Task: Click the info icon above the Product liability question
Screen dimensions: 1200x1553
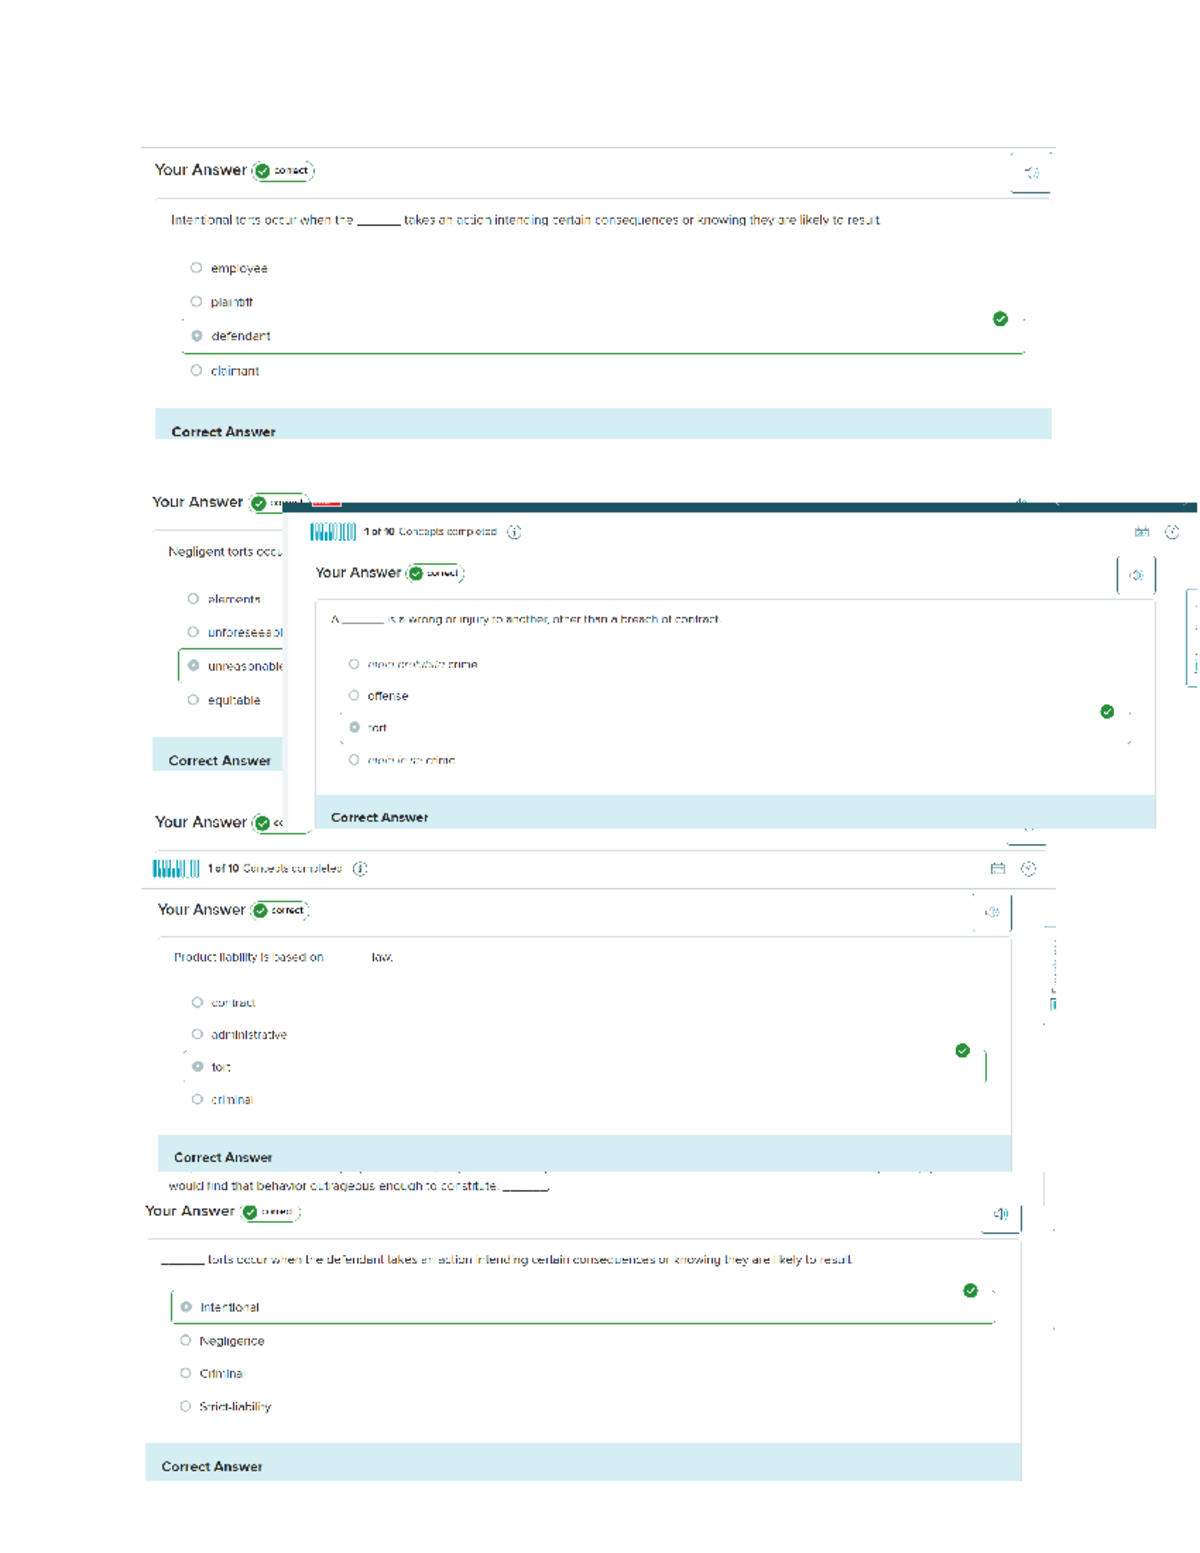Action: point(360,868)
